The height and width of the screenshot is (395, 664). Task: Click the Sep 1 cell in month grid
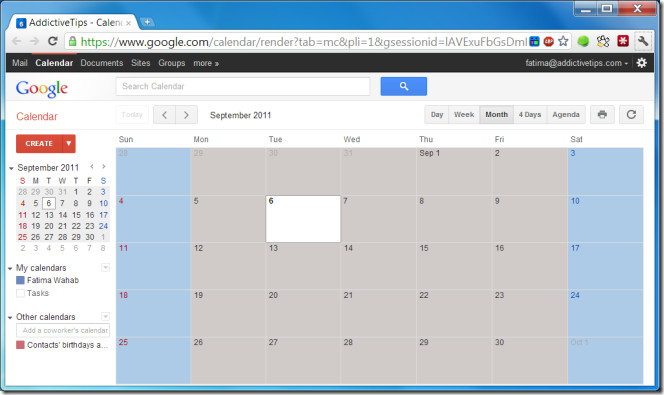tap(454, 171)
